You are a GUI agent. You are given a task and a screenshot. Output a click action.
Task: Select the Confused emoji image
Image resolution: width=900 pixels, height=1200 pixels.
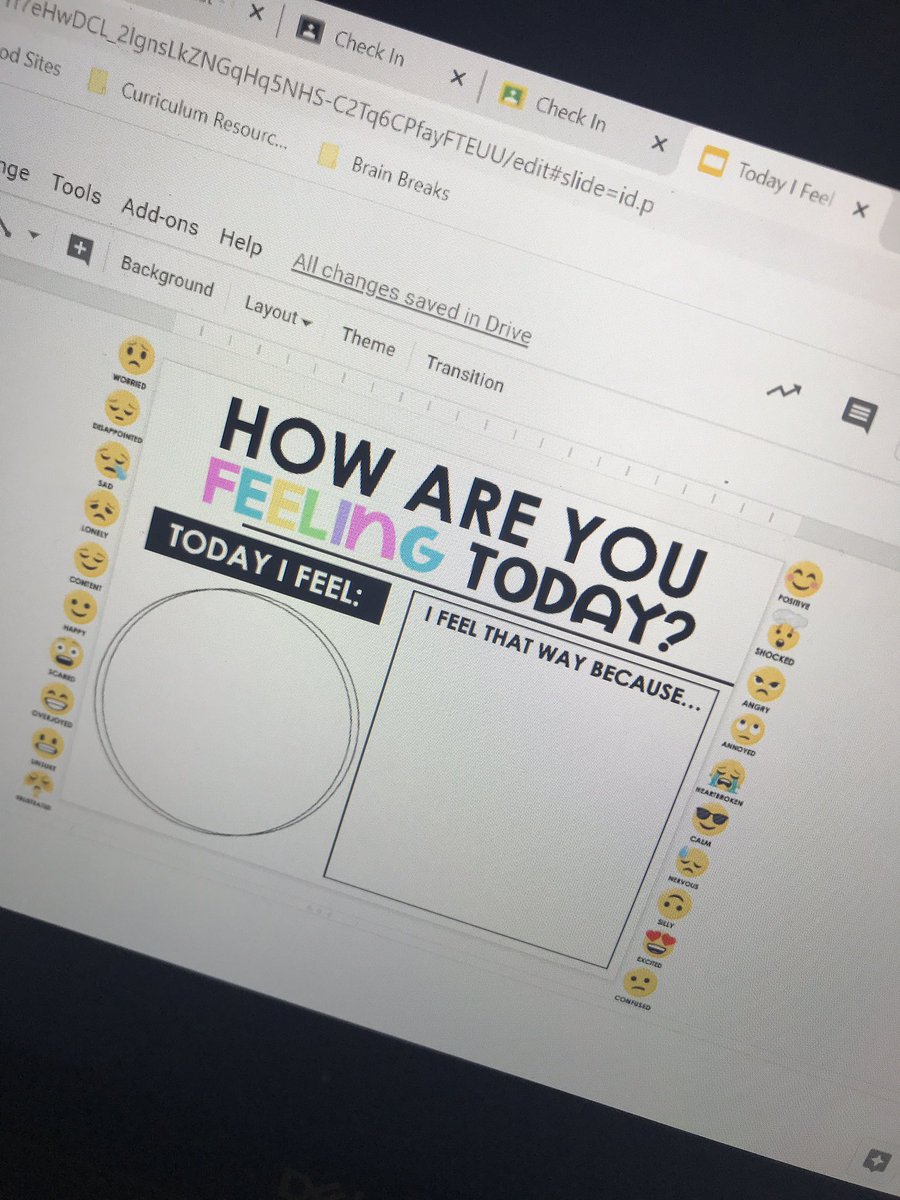pos(640,983)
